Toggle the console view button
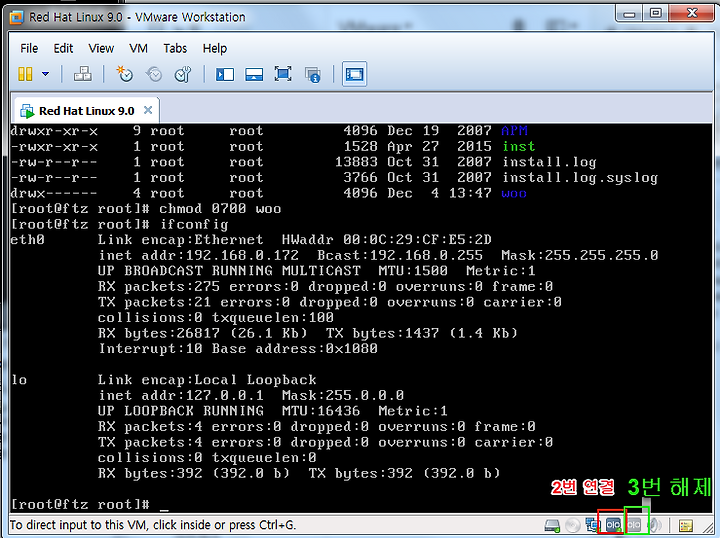This screenshot has height=538, width=720. coord(354,74)
